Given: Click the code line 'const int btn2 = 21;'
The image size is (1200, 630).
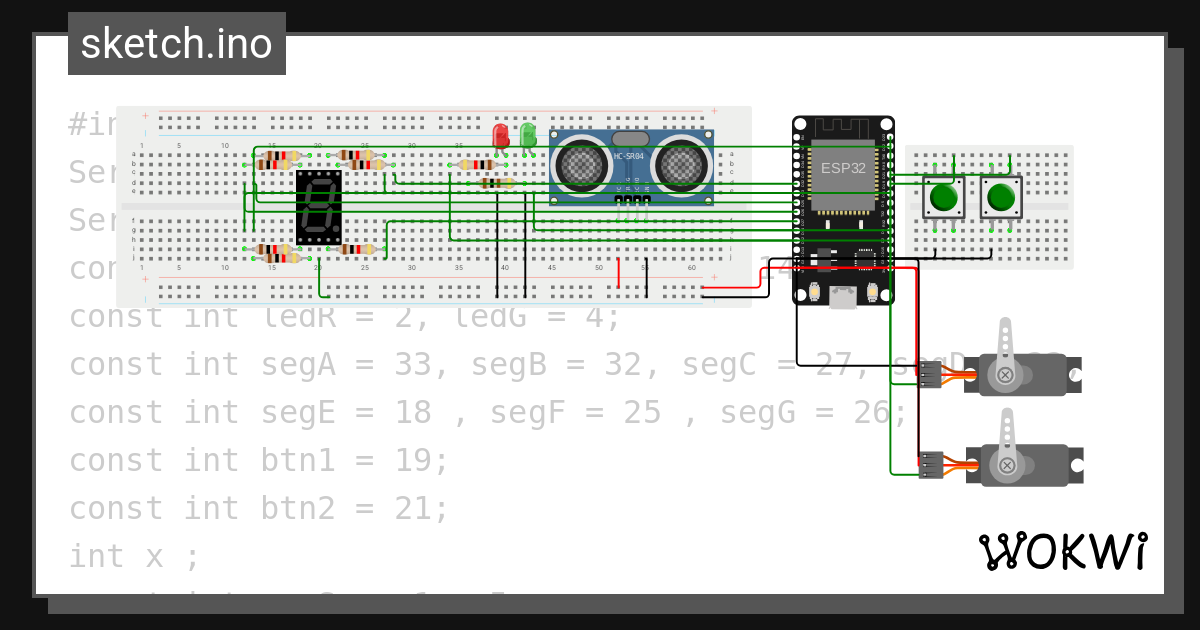Looking at the screenshot, I should point(258,509).
